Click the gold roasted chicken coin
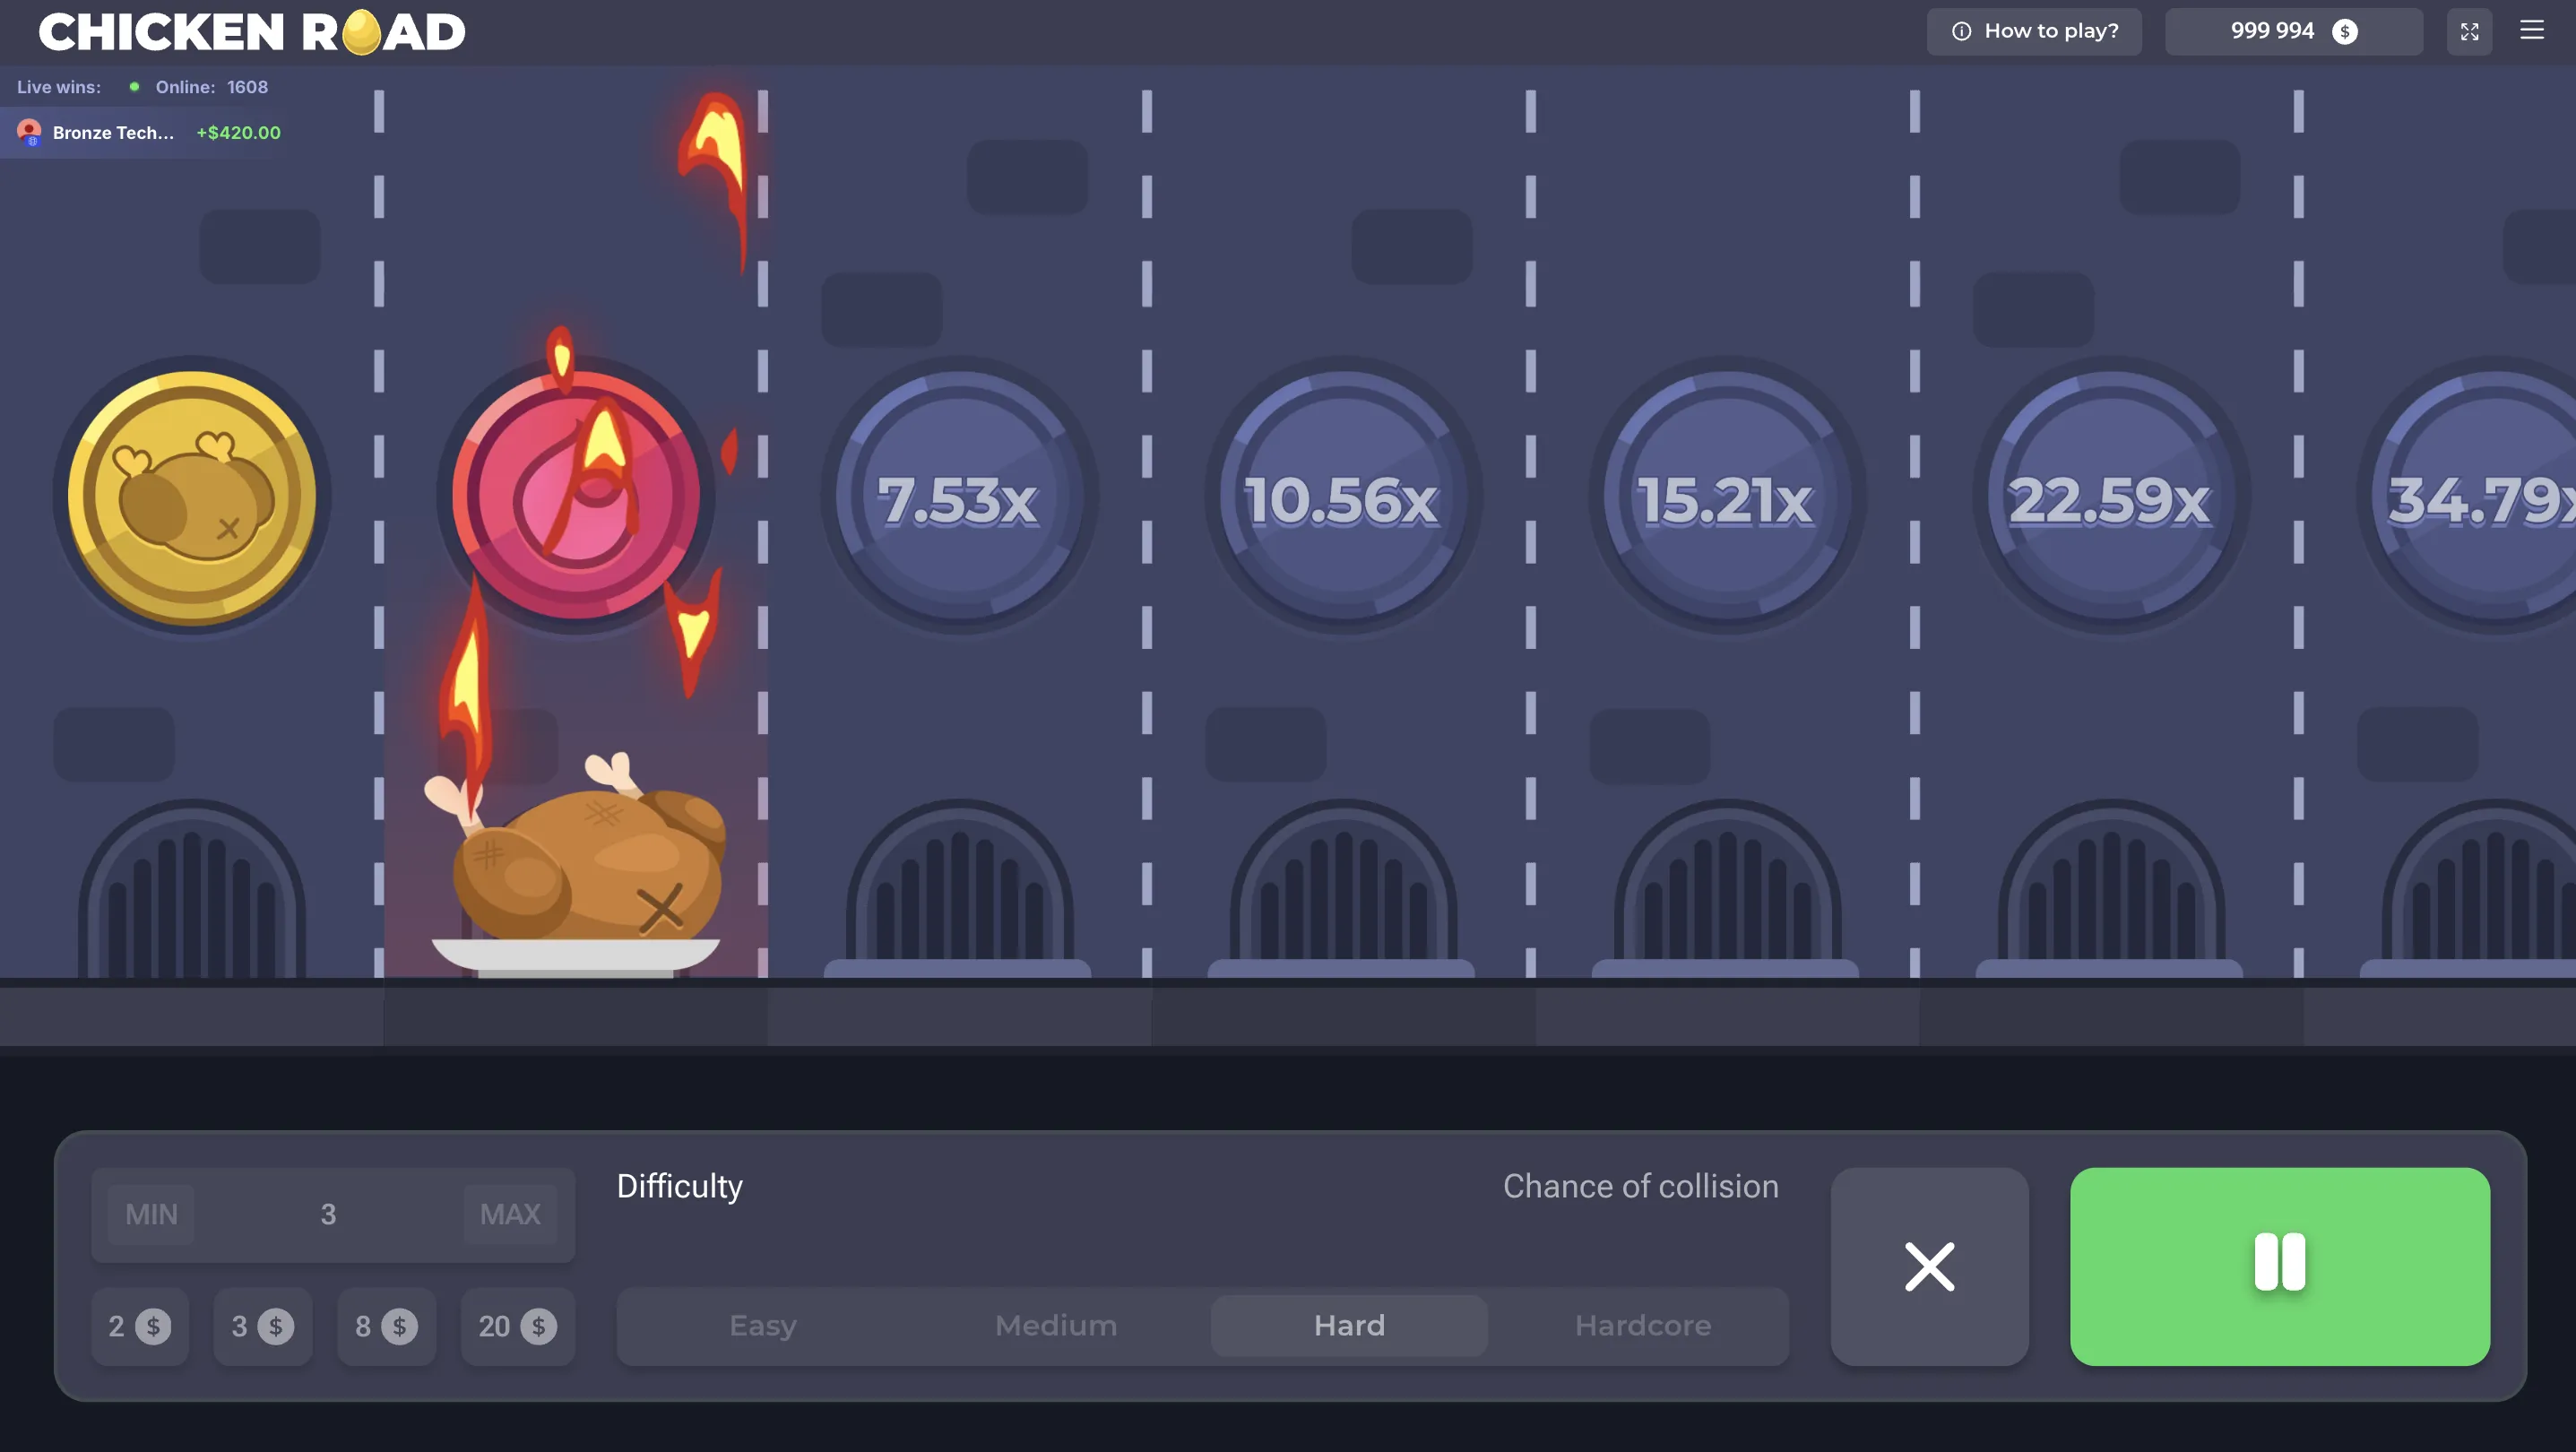 pyautogui.click(x=192, y=496)
